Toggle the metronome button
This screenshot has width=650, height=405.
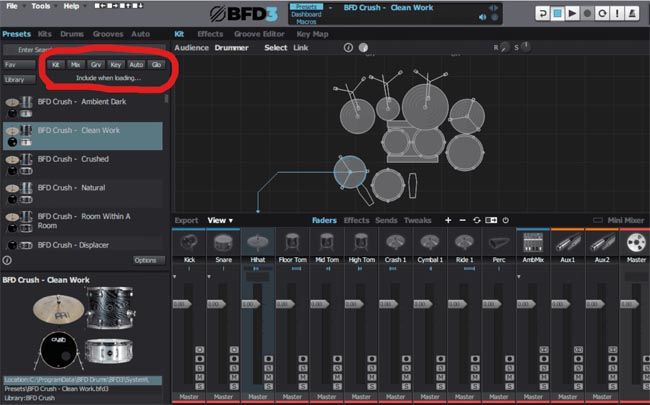(x=632, y=14)
